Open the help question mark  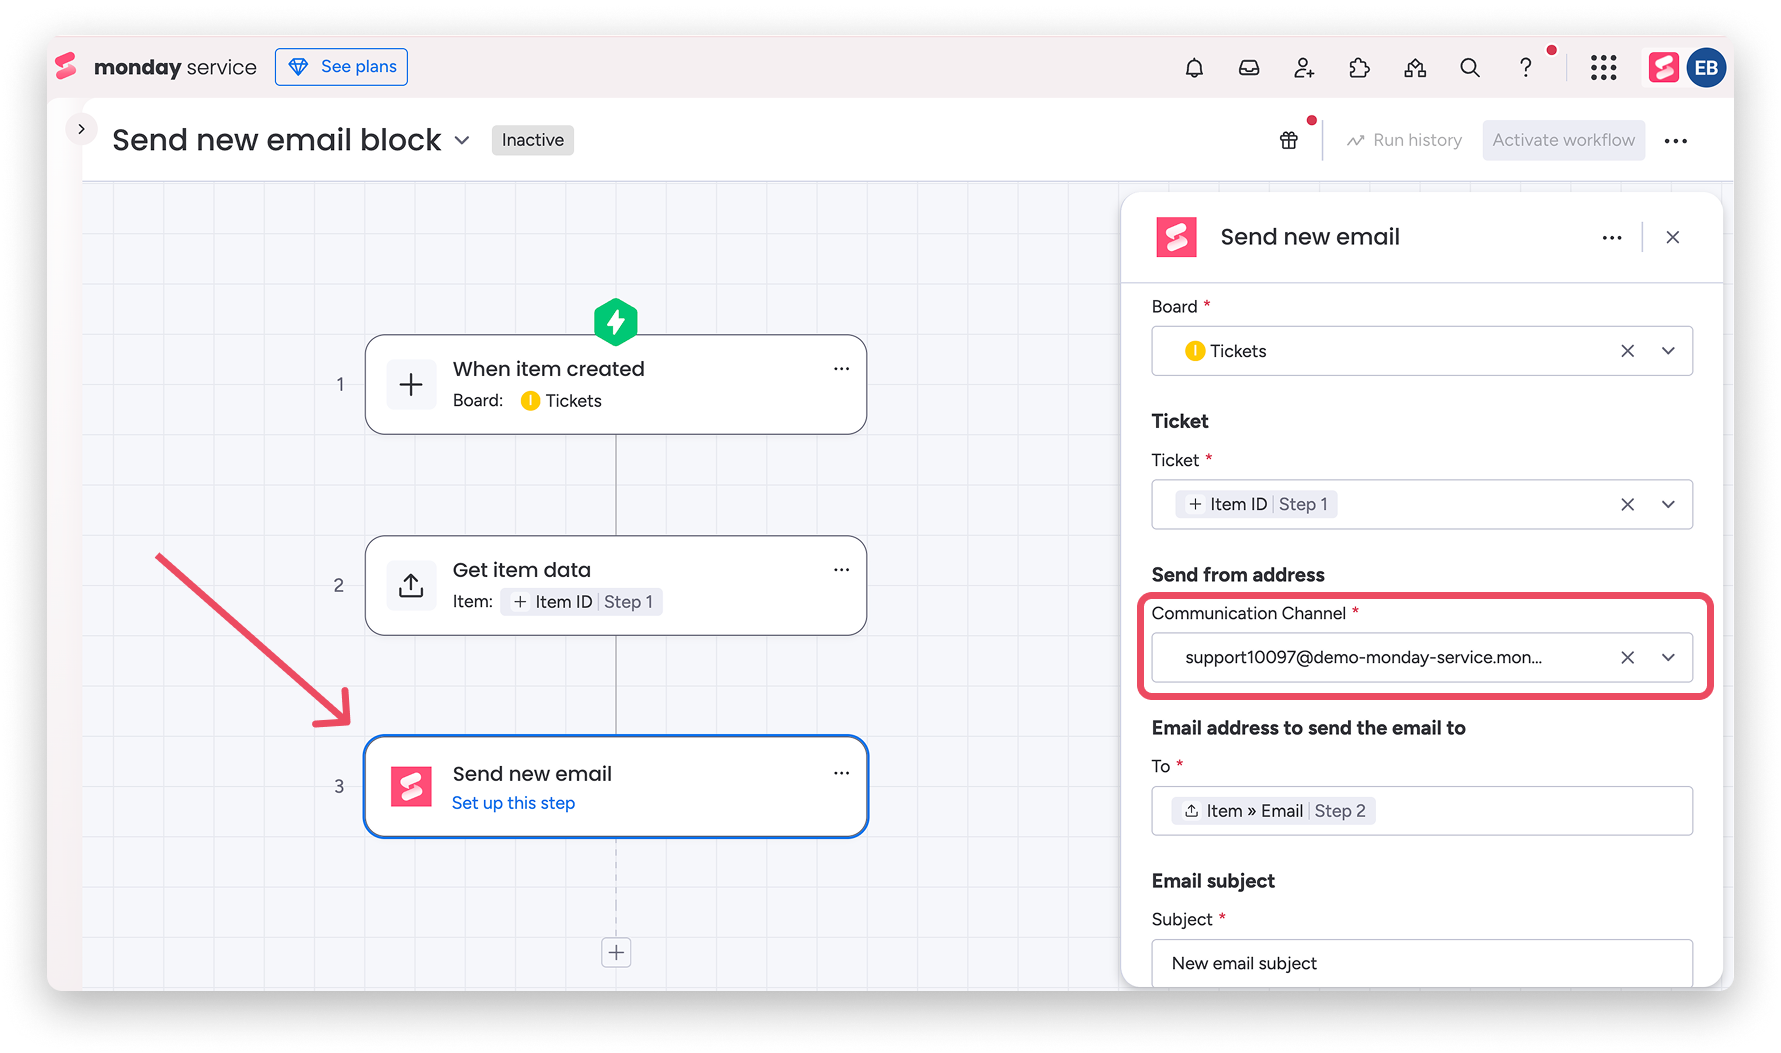tap(1525, 68)
